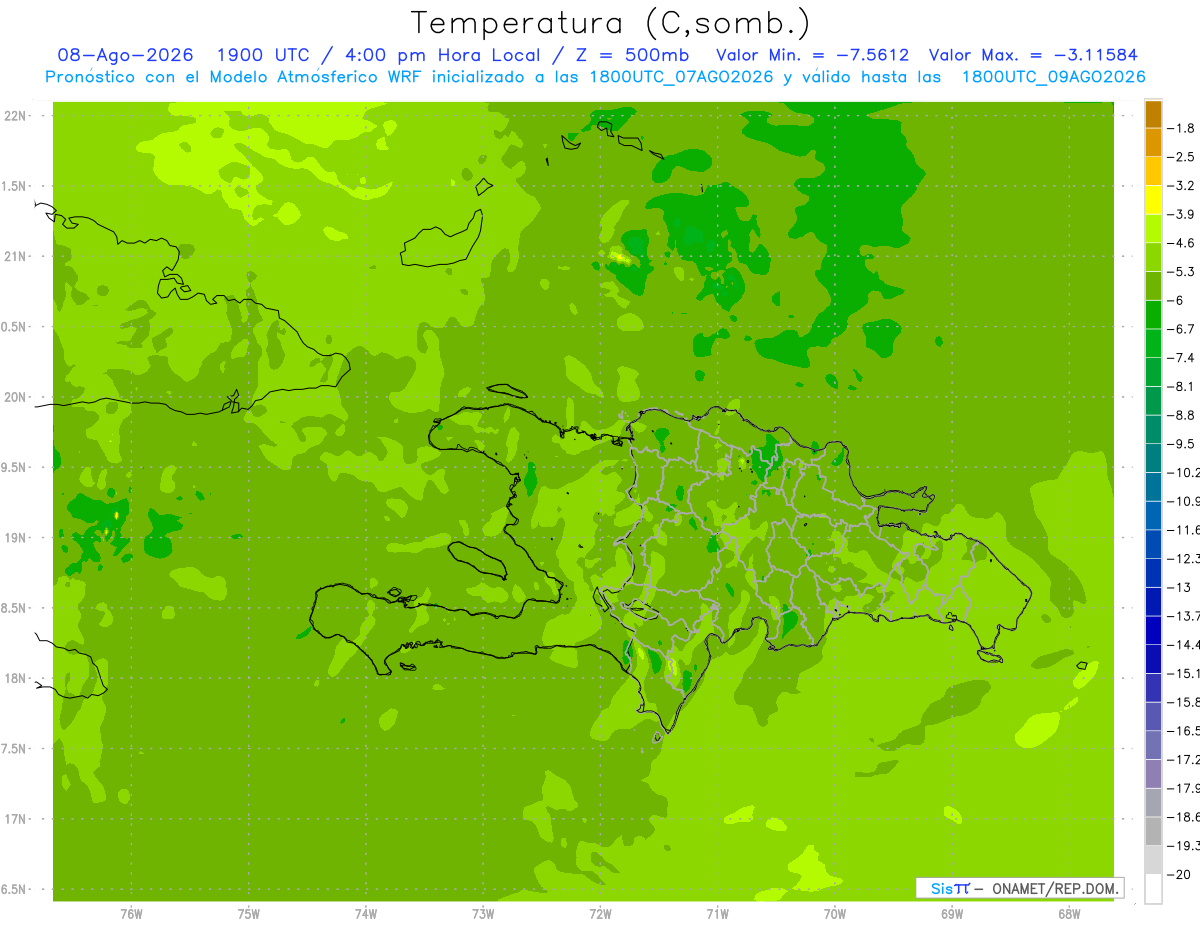
Task: Click the "-3.9" colorbar label
Action: point(1181,214)
